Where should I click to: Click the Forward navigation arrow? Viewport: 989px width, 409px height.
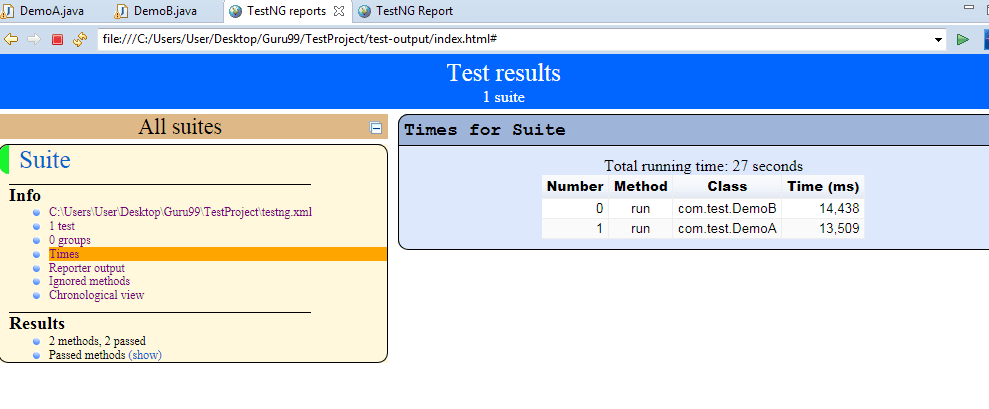33,39
